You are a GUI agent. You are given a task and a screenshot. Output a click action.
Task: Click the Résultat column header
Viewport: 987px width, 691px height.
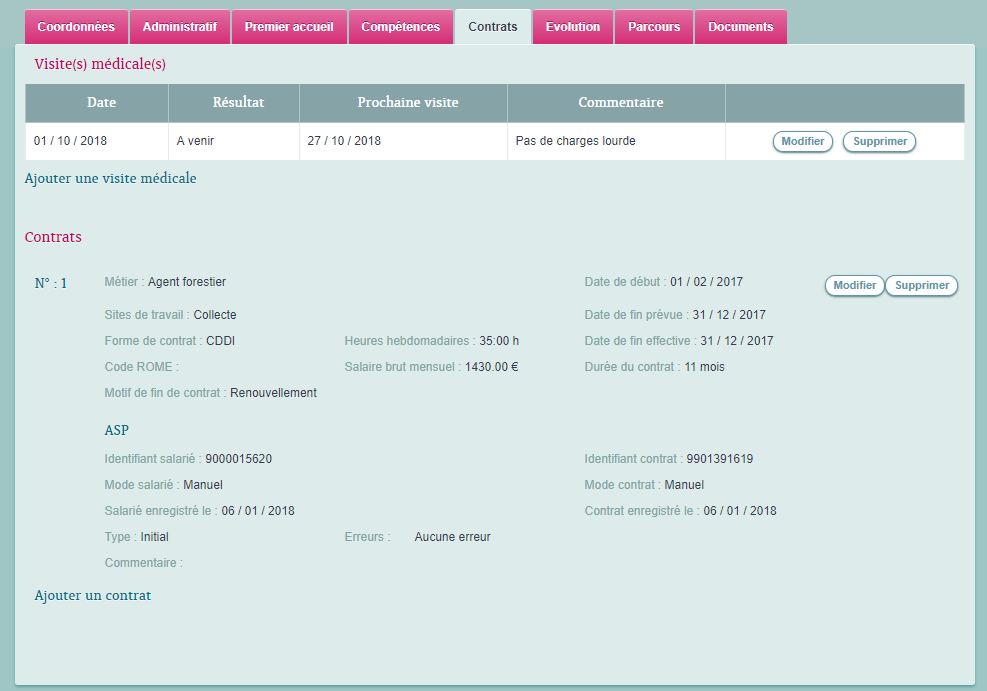click(238, 103)
